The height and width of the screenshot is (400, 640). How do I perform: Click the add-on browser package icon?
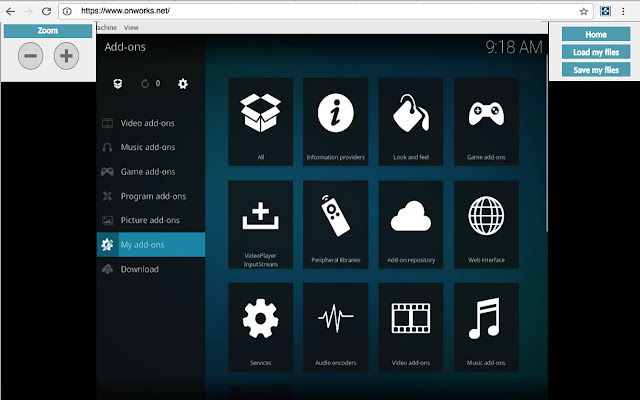(118, 84)
